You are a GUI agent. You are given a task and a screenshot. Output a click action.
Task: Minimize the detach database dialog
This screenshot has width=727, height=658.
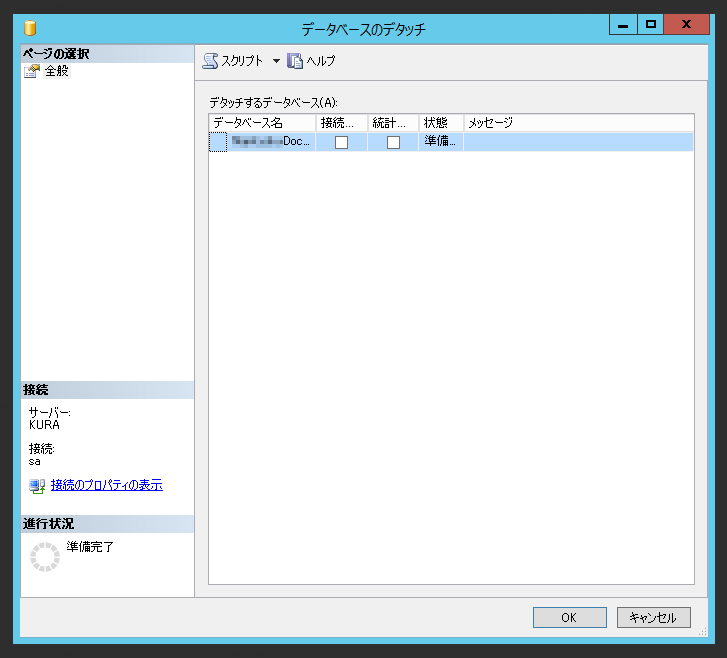(x=623, y=25)
